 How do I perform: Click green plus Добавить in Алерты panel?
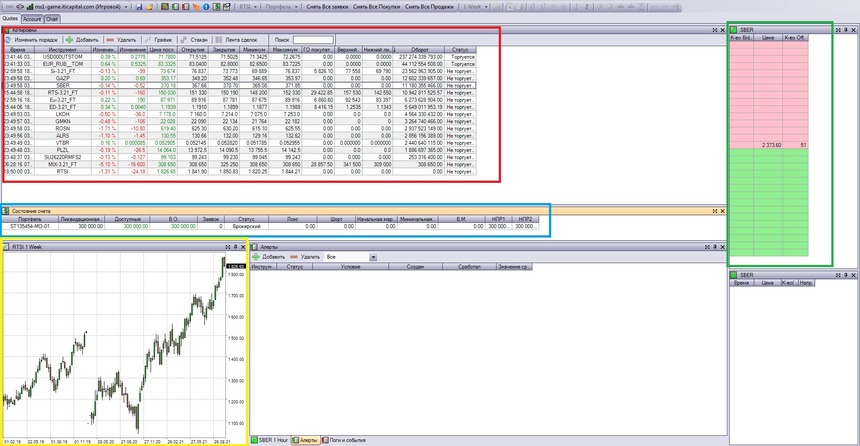(268, 257)
